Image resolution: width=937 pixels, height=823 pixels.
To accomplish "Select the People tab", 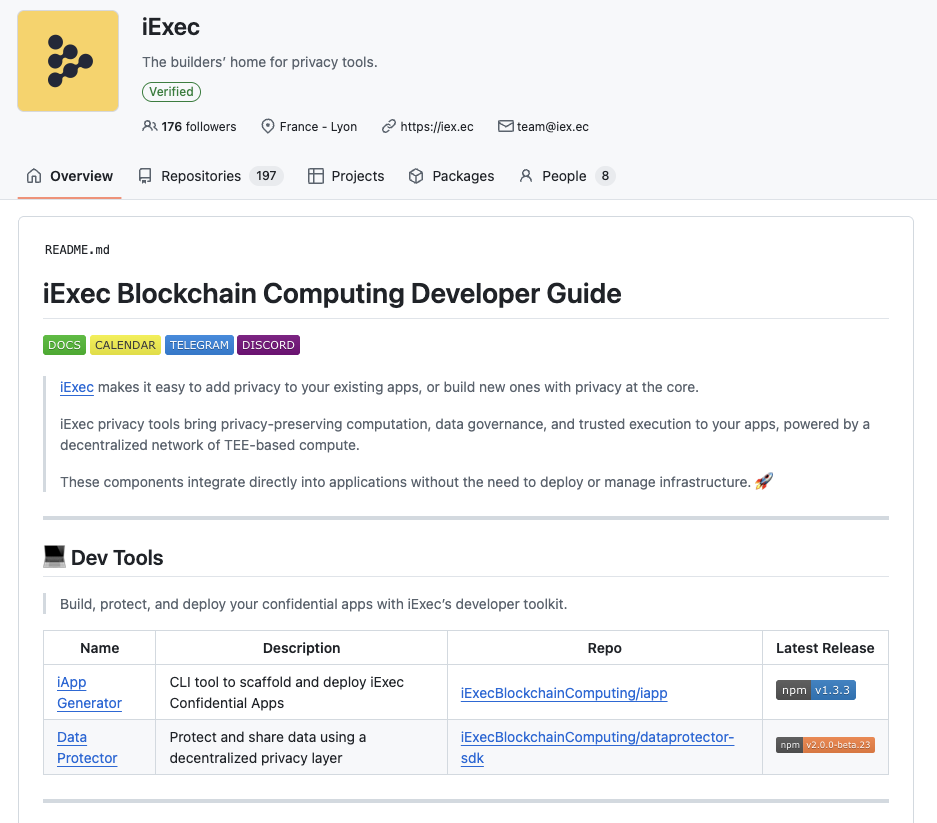I will click(566, 176).
